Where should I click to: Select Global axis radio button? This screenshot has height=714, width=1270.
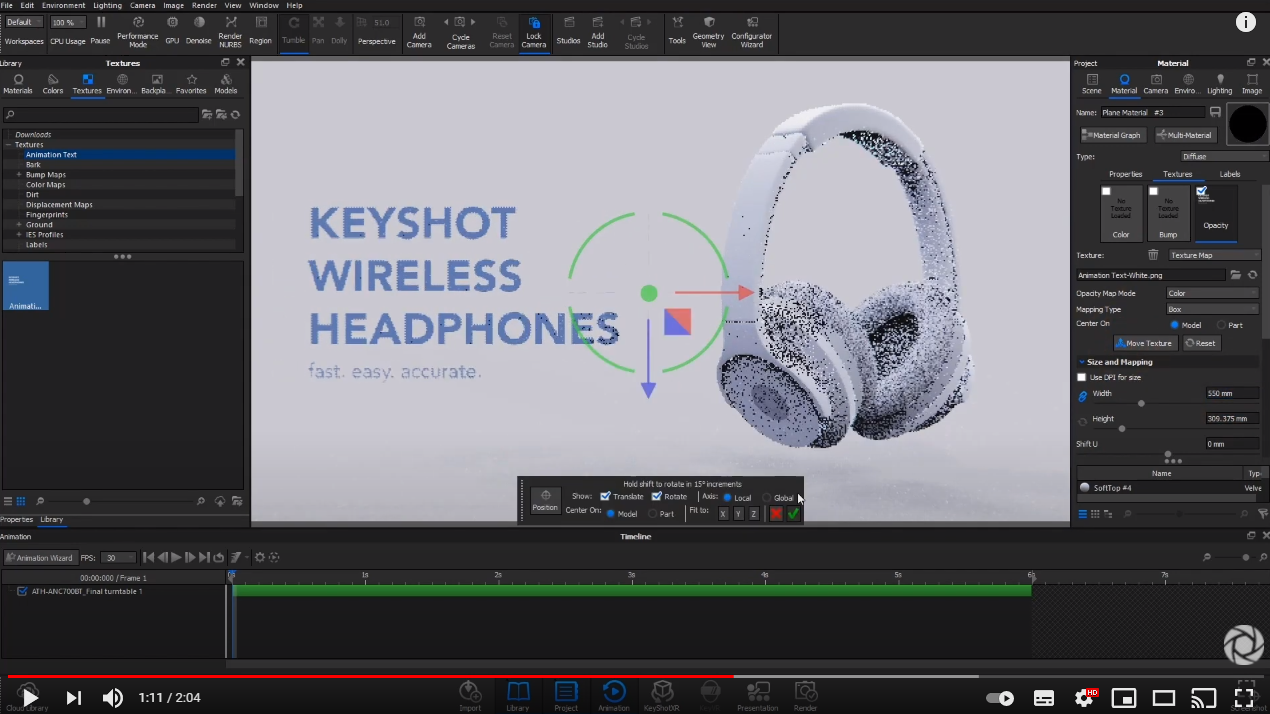(x=767, y=497)
